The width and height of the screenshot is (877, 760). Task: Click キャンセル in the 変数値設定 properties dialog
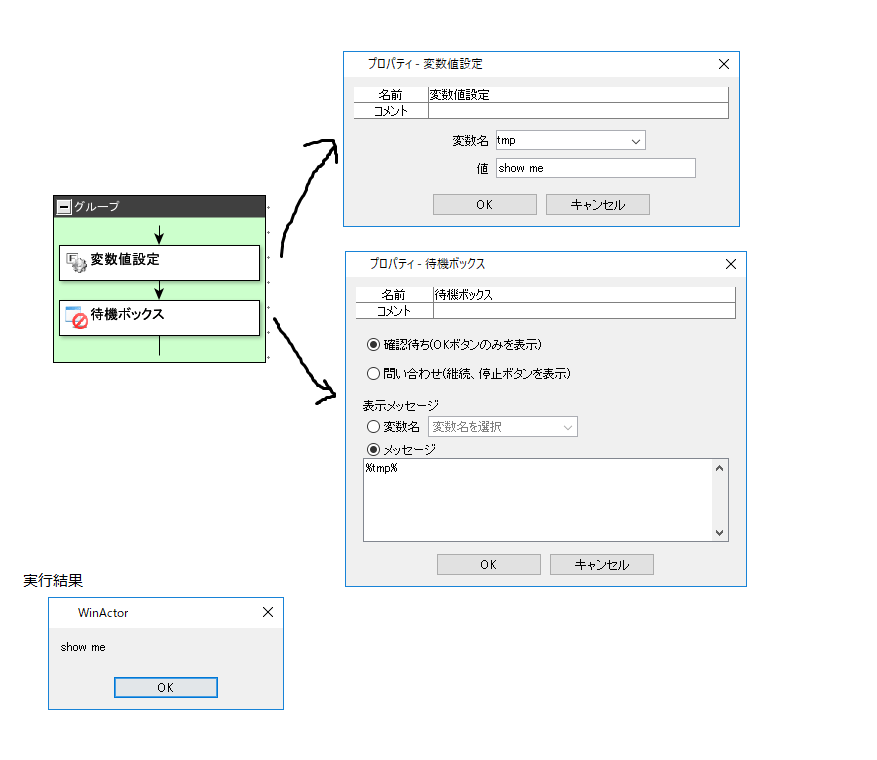(598, 205)
